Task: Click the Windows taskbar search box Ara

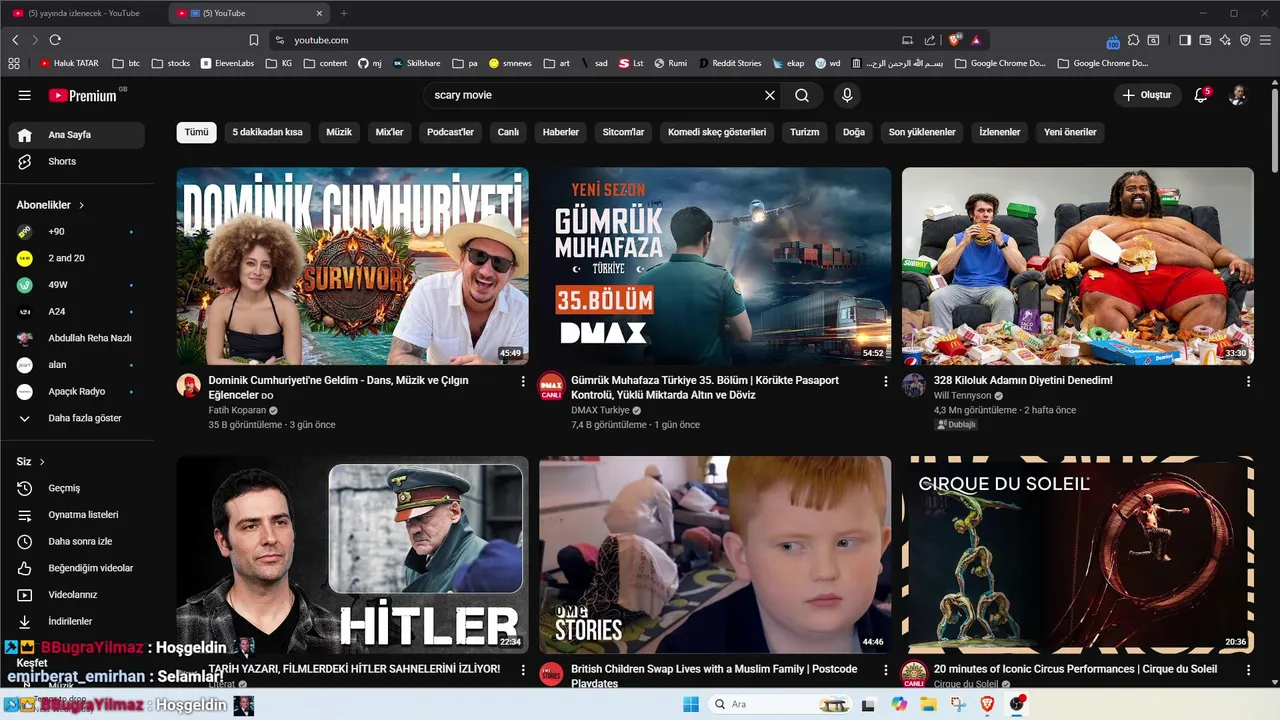Action: (x=780, y=704)
